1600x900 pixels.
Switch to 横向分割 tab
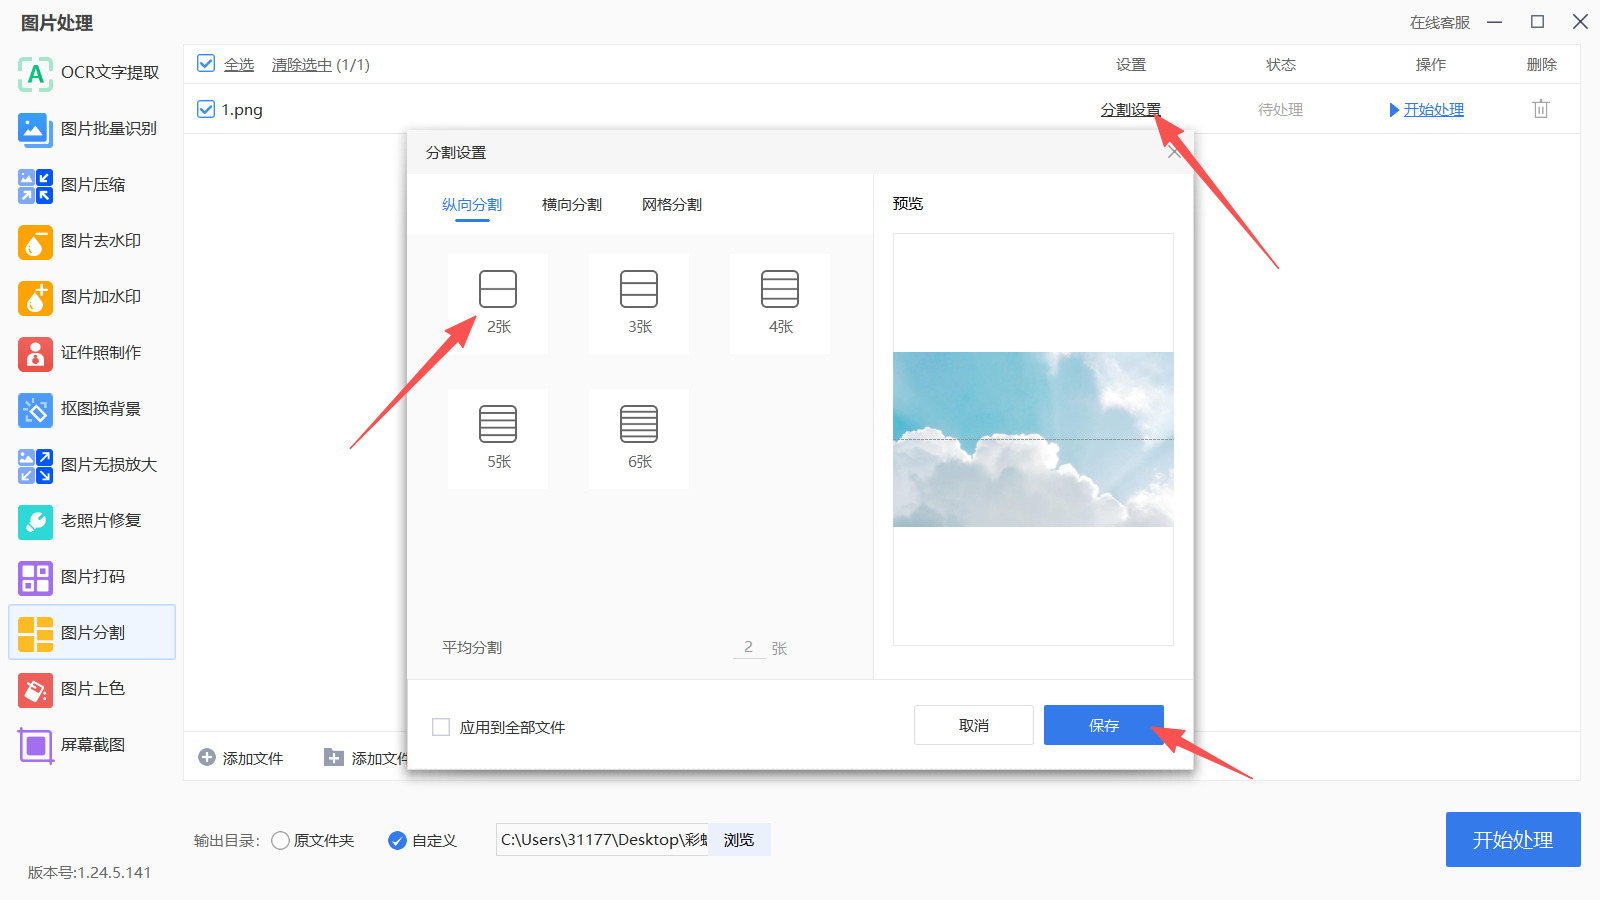[x=572, y=205]
